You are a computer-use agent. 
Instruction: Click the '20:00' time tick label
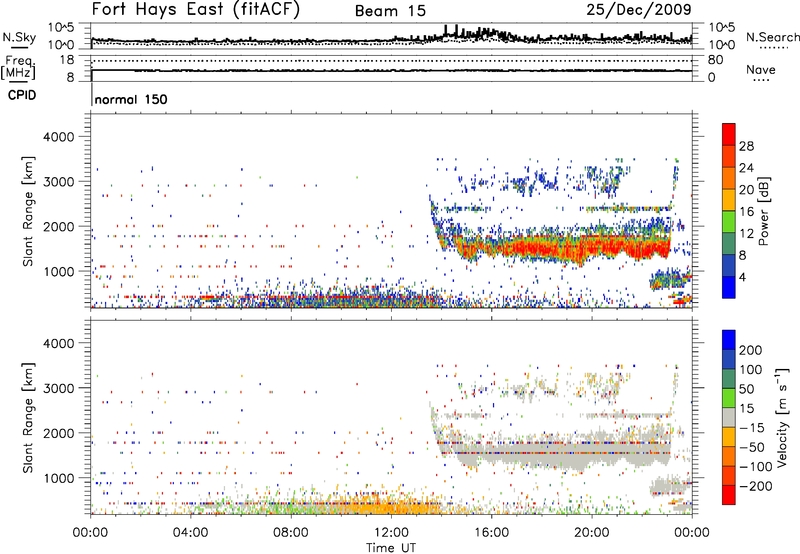592,533
